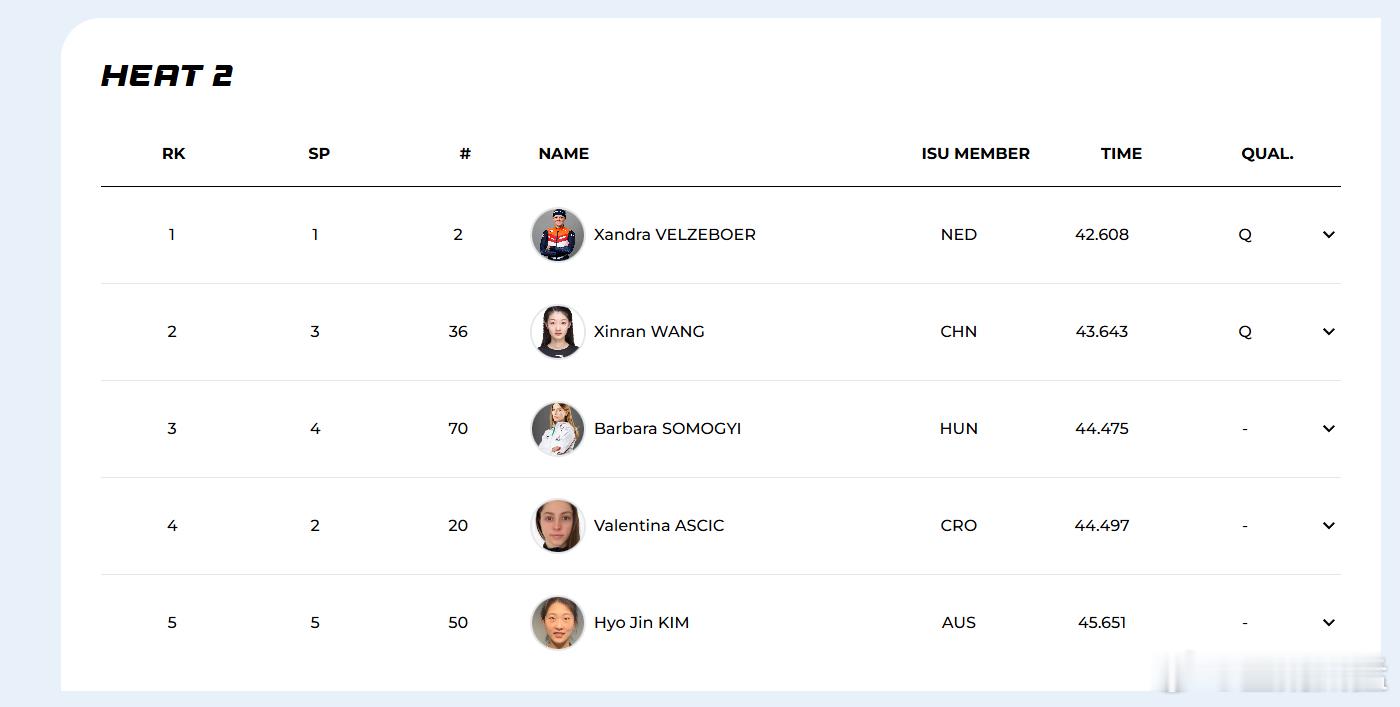Expand Hyo Jin KIM's row chevron
The image size is (1400, 707).
1328,623
